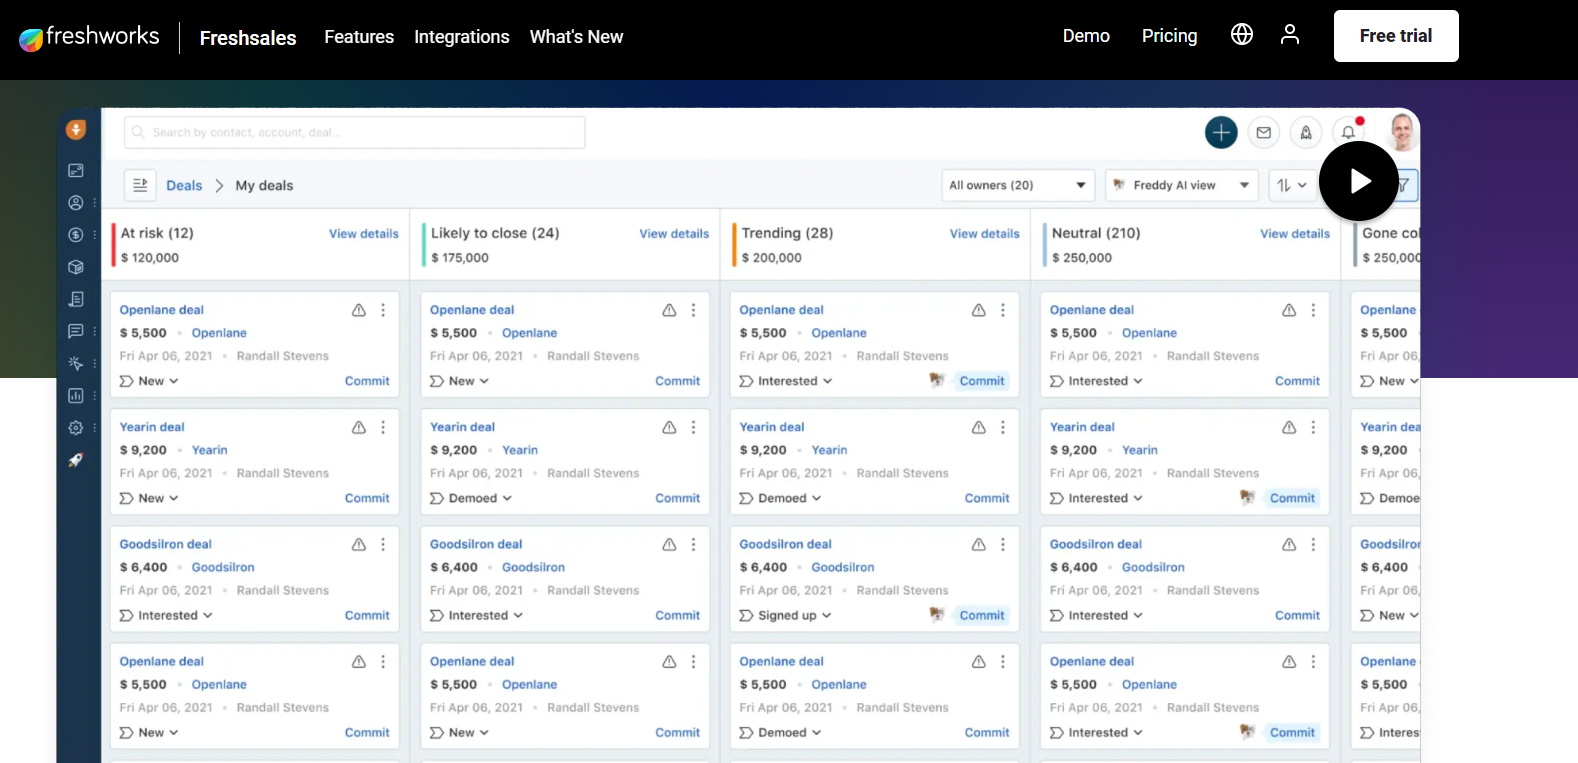Toggle the list panel icon beside Deals
The image size is (1578, 763).
click(140, 185)
